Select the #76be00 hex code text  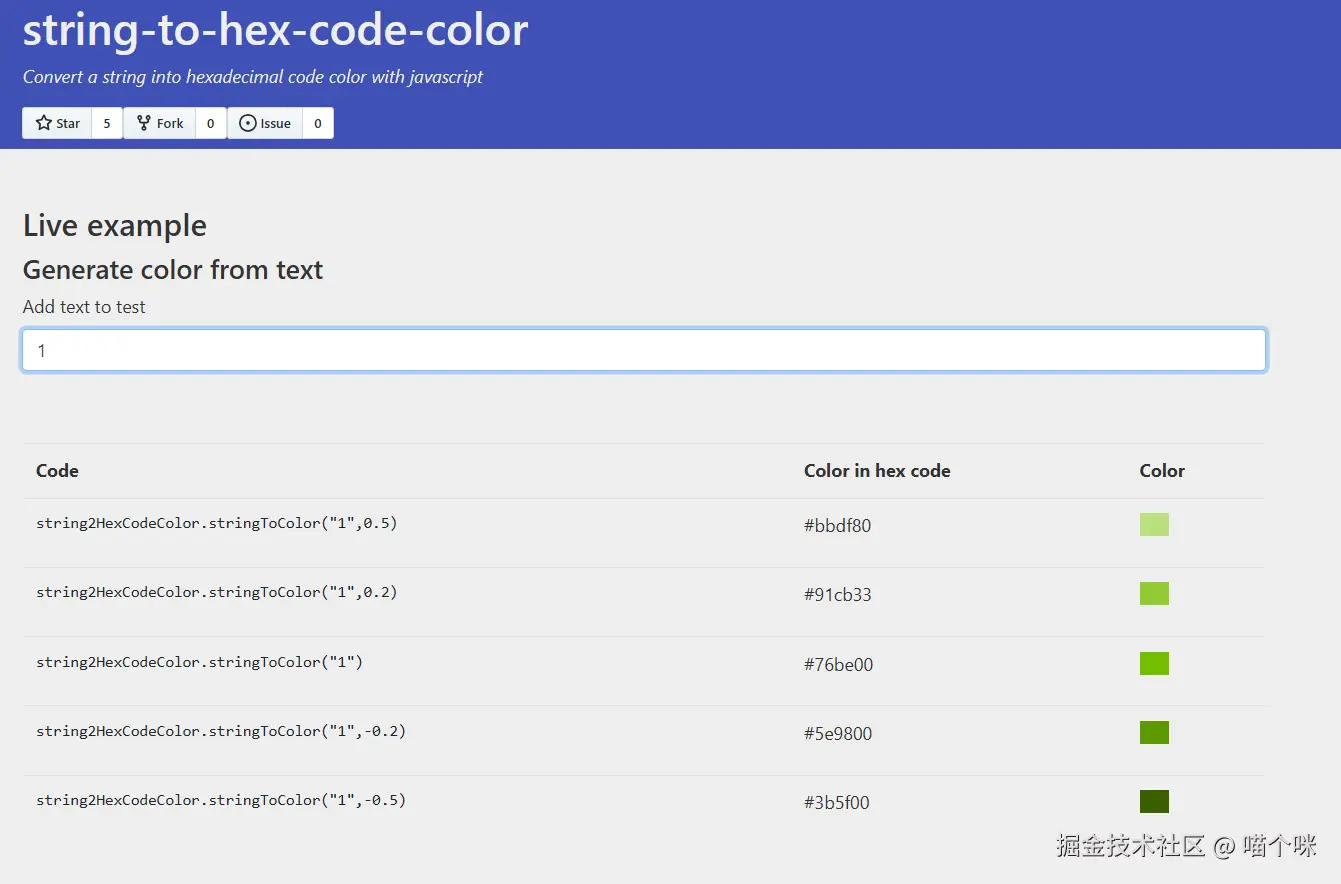coord(838,665)
